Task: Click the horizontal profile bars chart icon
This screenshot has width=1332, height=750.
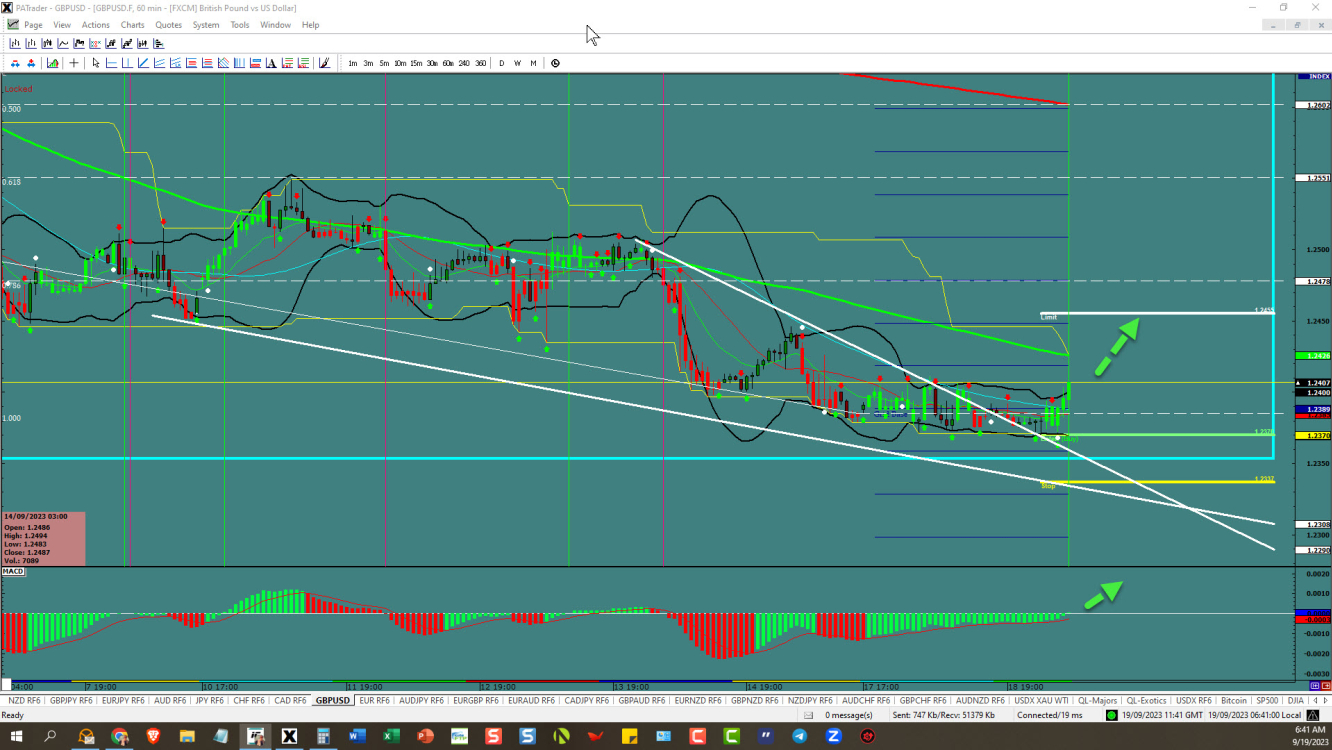Action: 158,43
